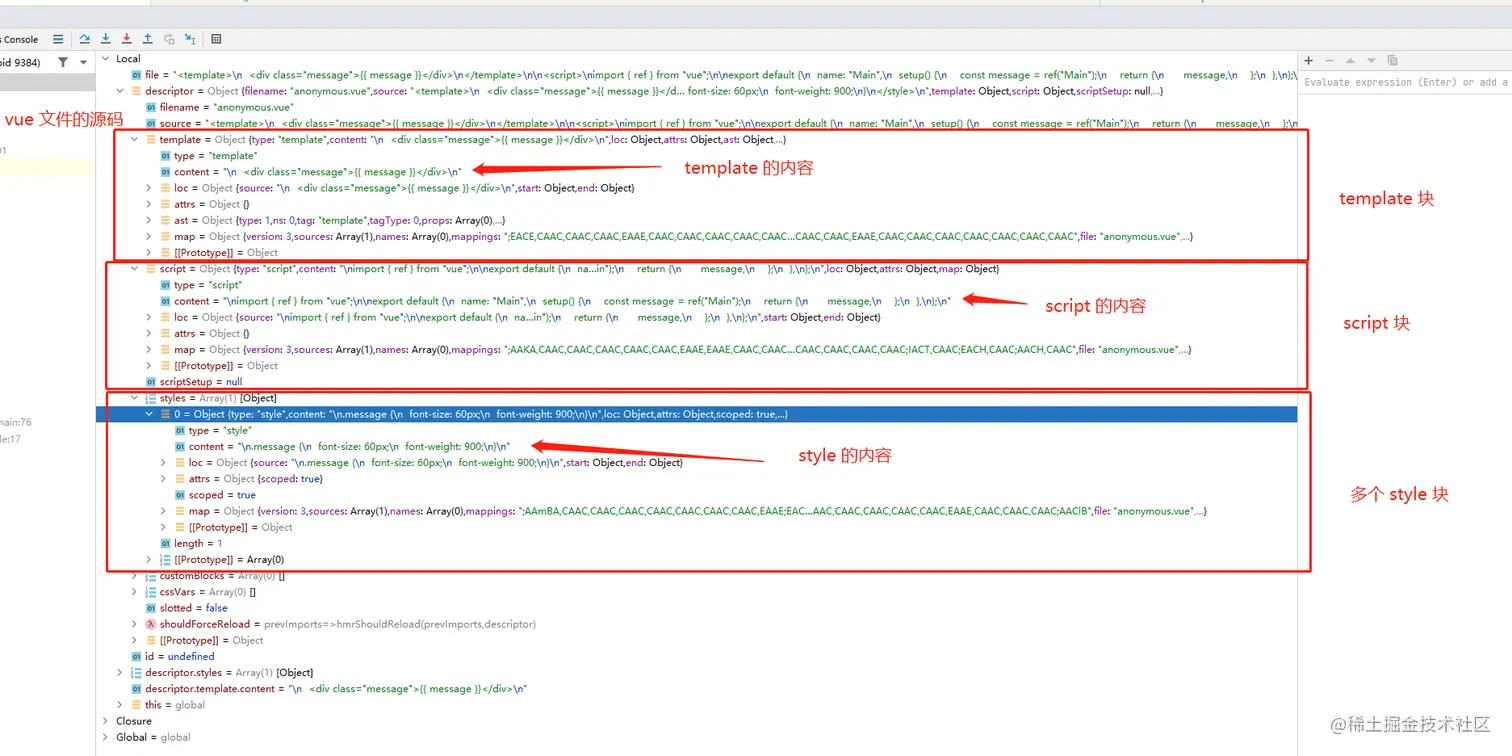Click the primitive icon beside slotted
Image resolution: width=1512 pixels, height=756 pixels.
pos(151,608)
